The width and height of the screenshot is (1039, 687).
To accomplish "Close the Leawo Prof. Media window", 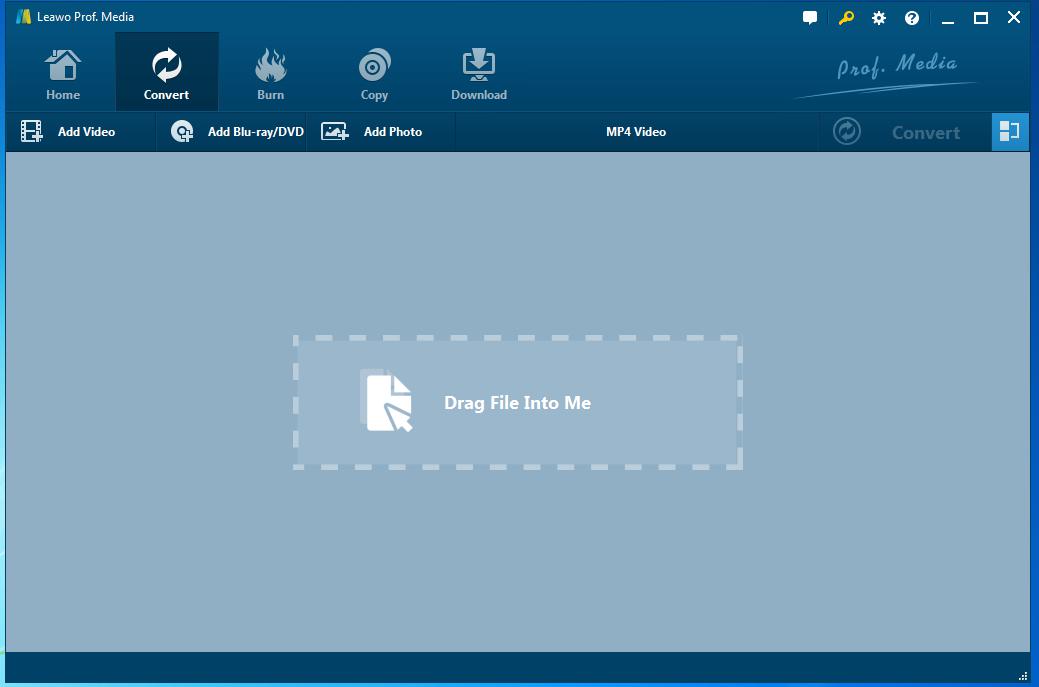I will [x=1014, y=17].
